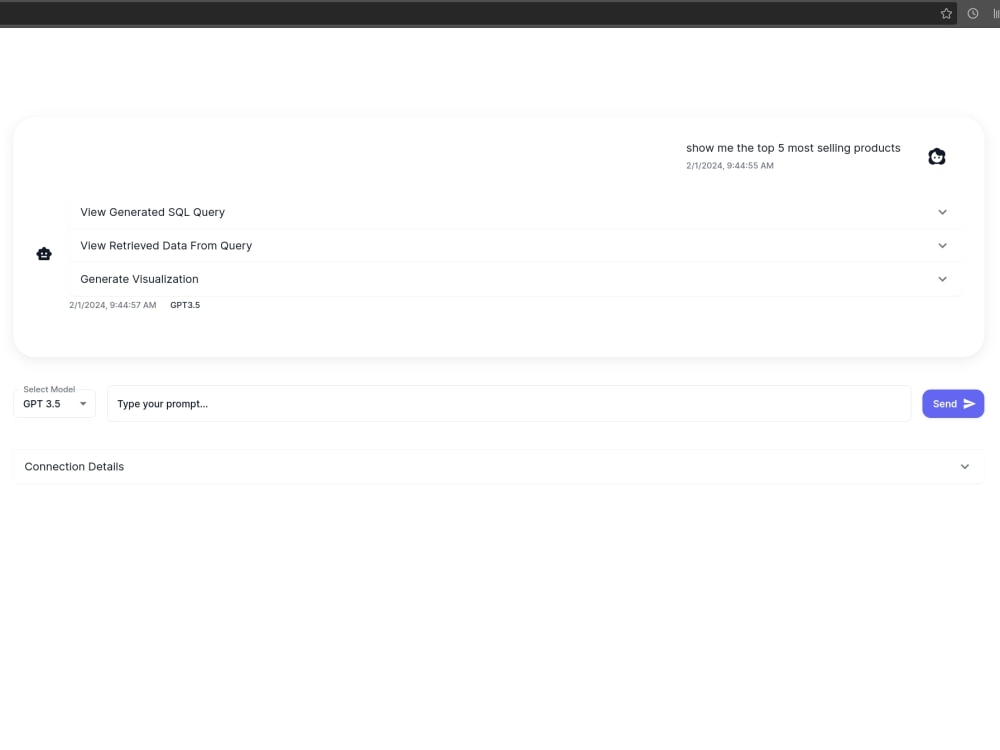Expand Generate Visualization chevron

(942, 279)
